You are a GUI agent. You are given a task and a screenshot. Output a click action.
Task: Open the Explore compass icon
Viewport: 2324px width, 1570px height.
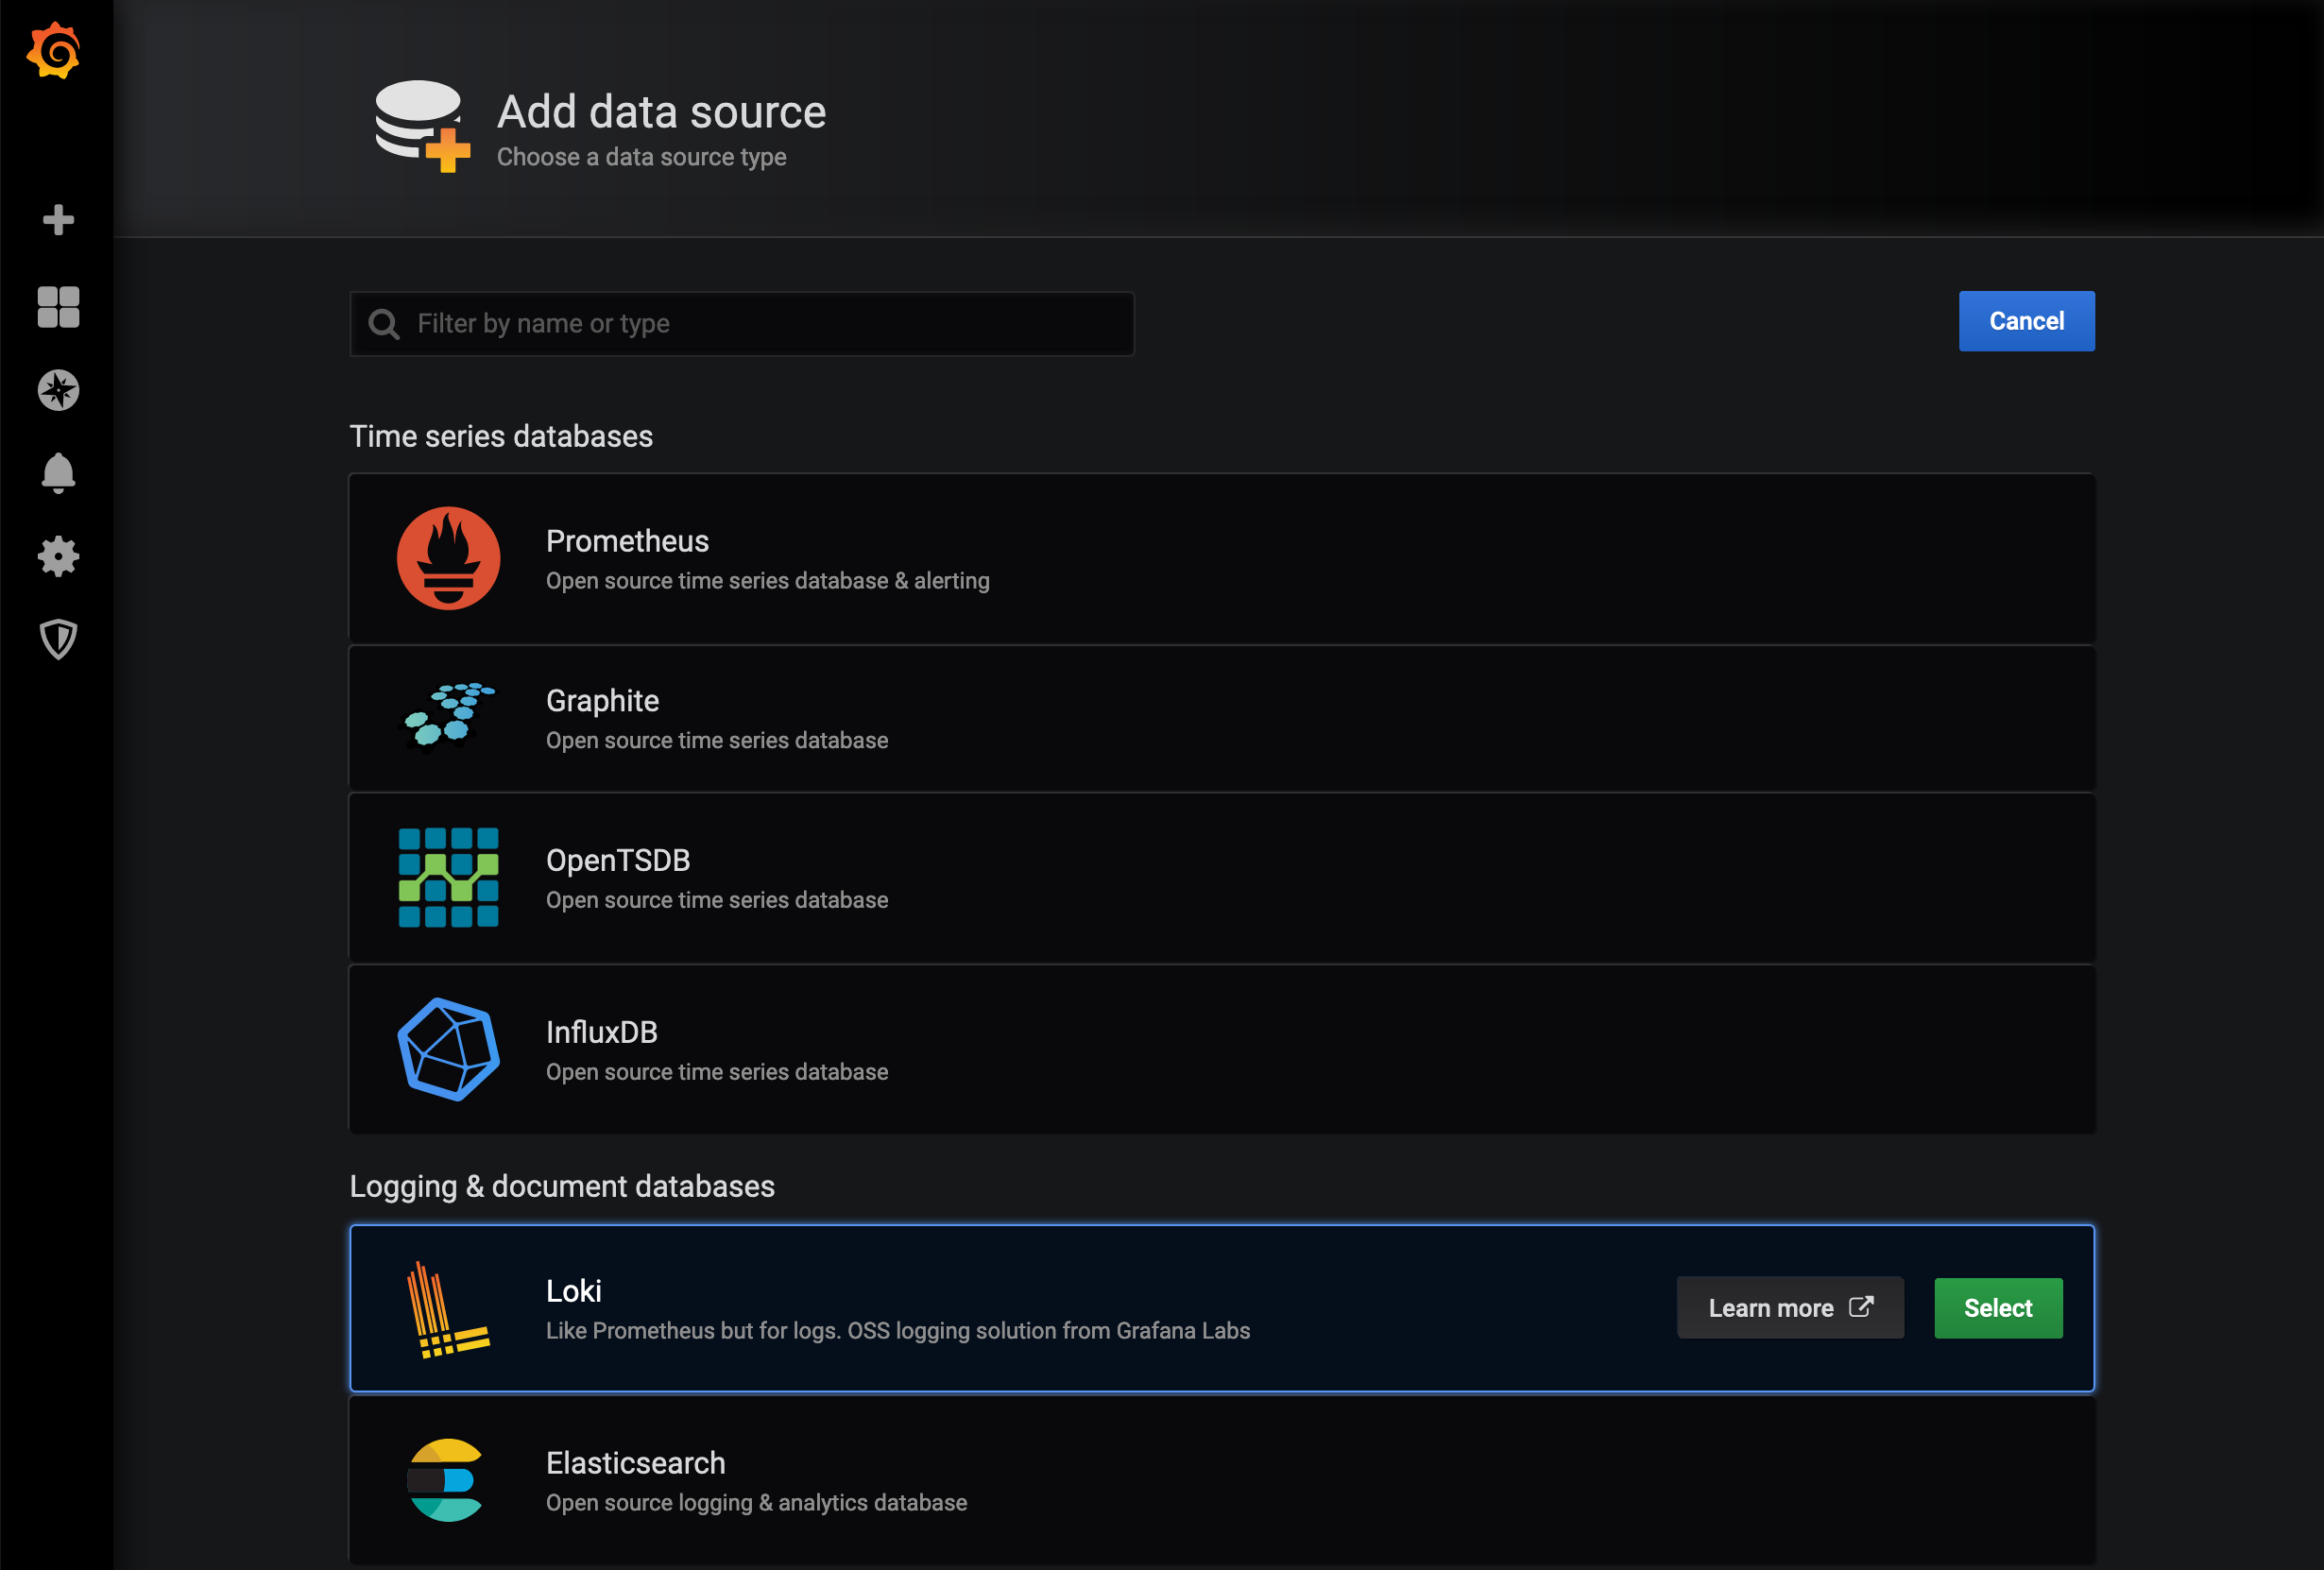pyautogui.click(x=58, y=390)
